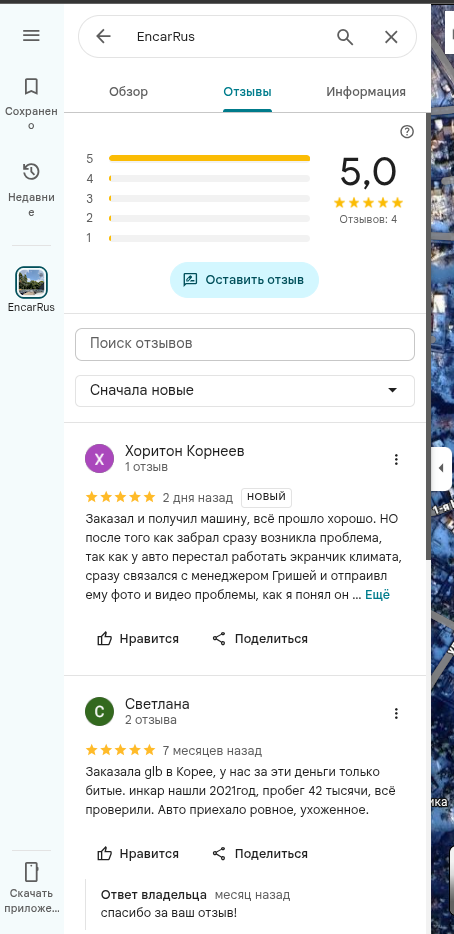Screen dimensions: 454x934
Task: Open the download app phone icon
Action: [31, 872]
